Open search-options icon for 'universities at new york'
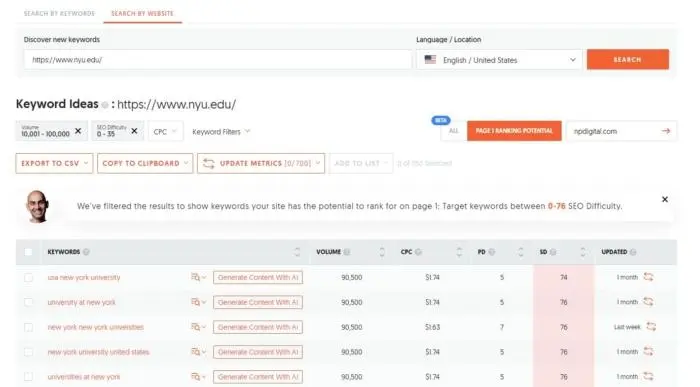This screenshot has height=387, width=700. pos(198,377)
